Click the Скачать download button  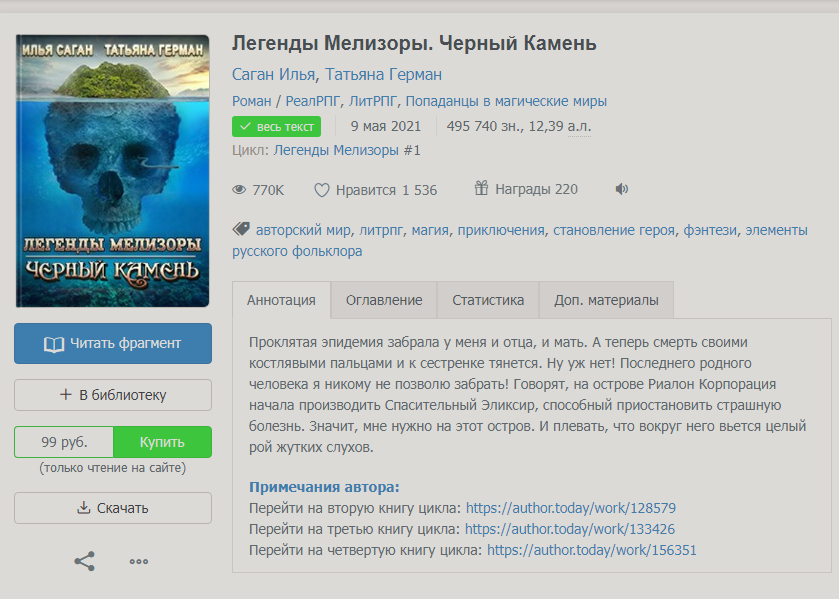coord(113,508)
